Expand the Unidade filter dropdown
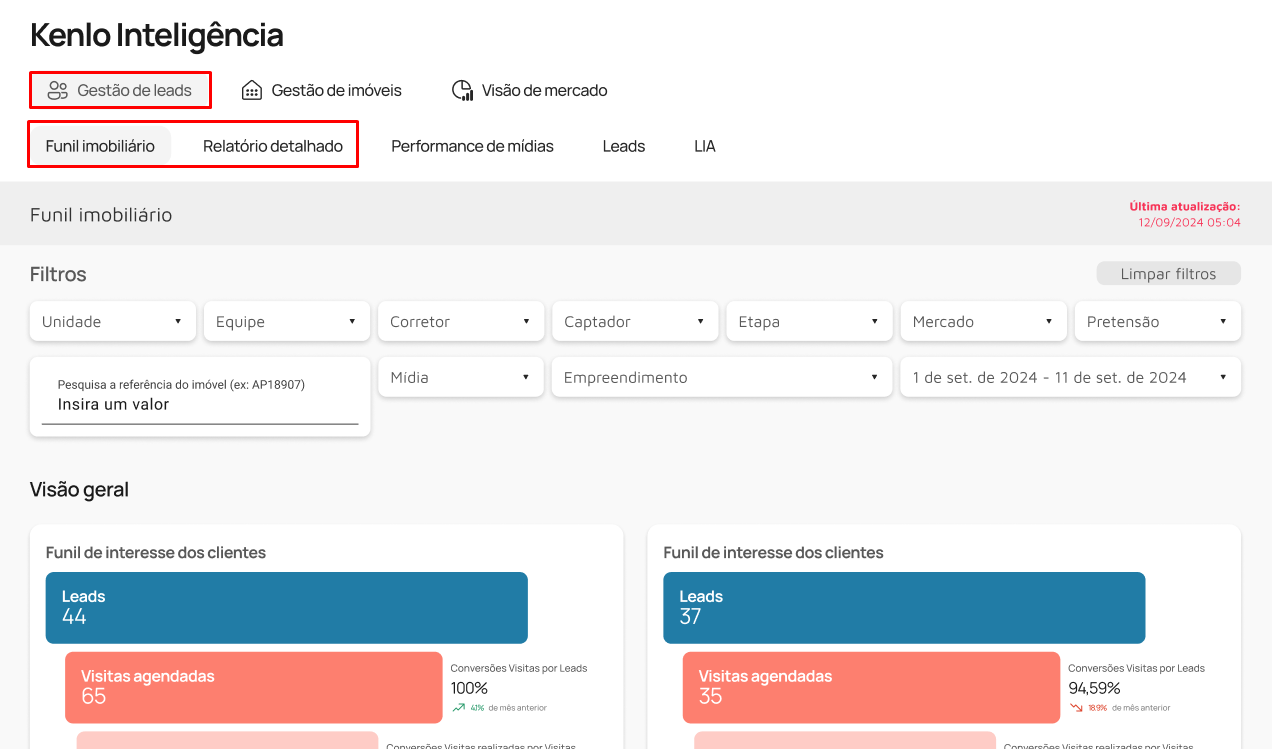This screenshot has width=1272, height=749. coord(113,321)
